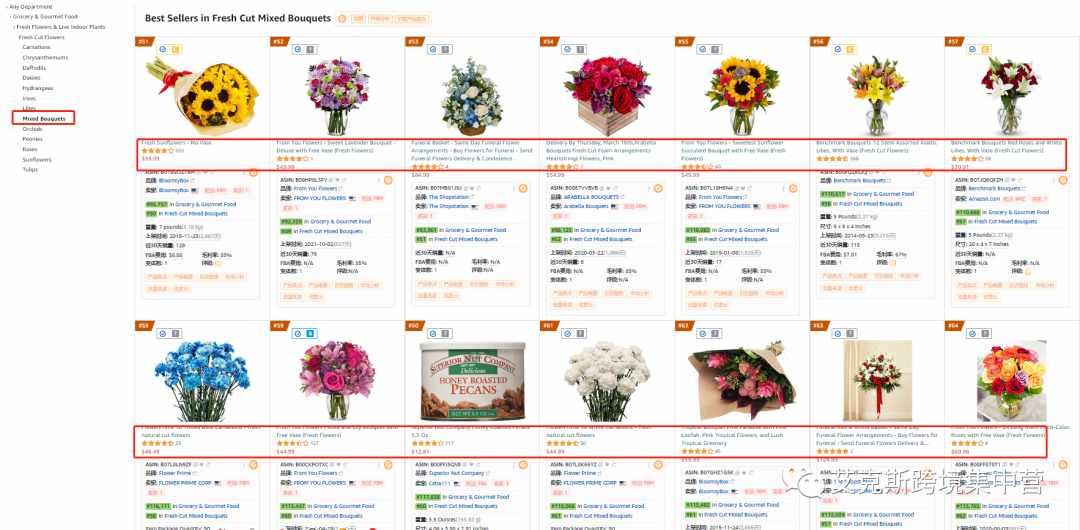Open the Roses category
This screenshot has width=1080, height=530.
pyautogui.click(x=30, y=149)
